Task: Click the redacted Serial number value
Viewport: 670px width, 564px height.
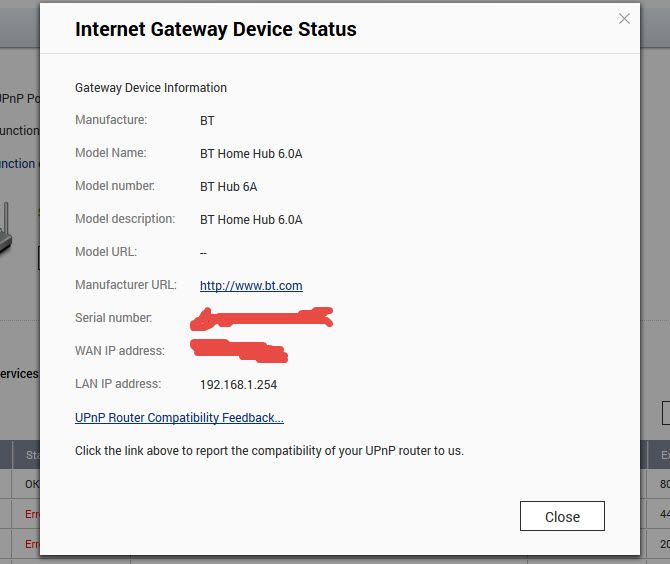Action: 262,319
